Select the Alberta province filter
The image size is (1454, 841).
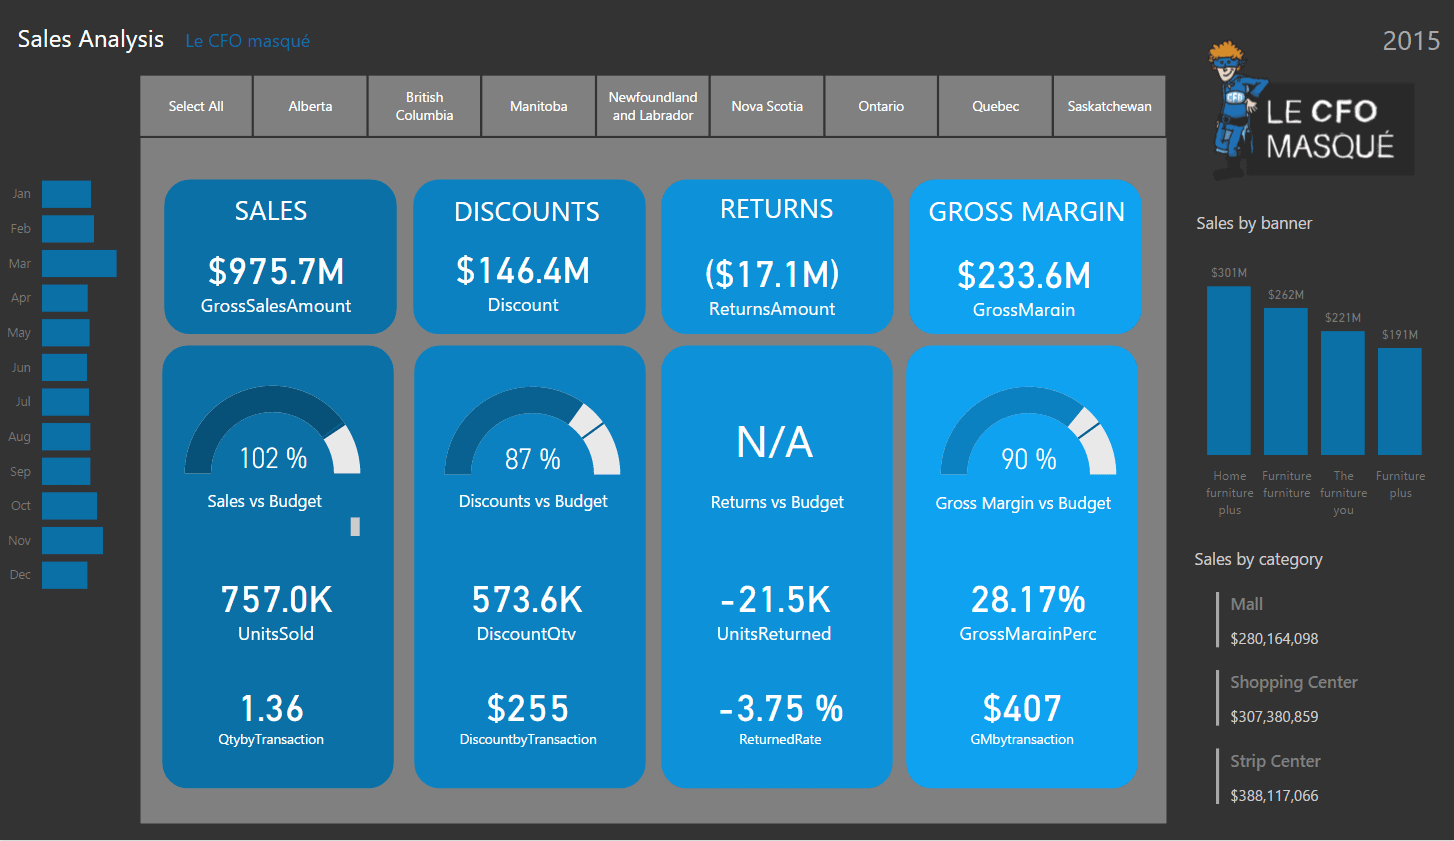point(310,106)
